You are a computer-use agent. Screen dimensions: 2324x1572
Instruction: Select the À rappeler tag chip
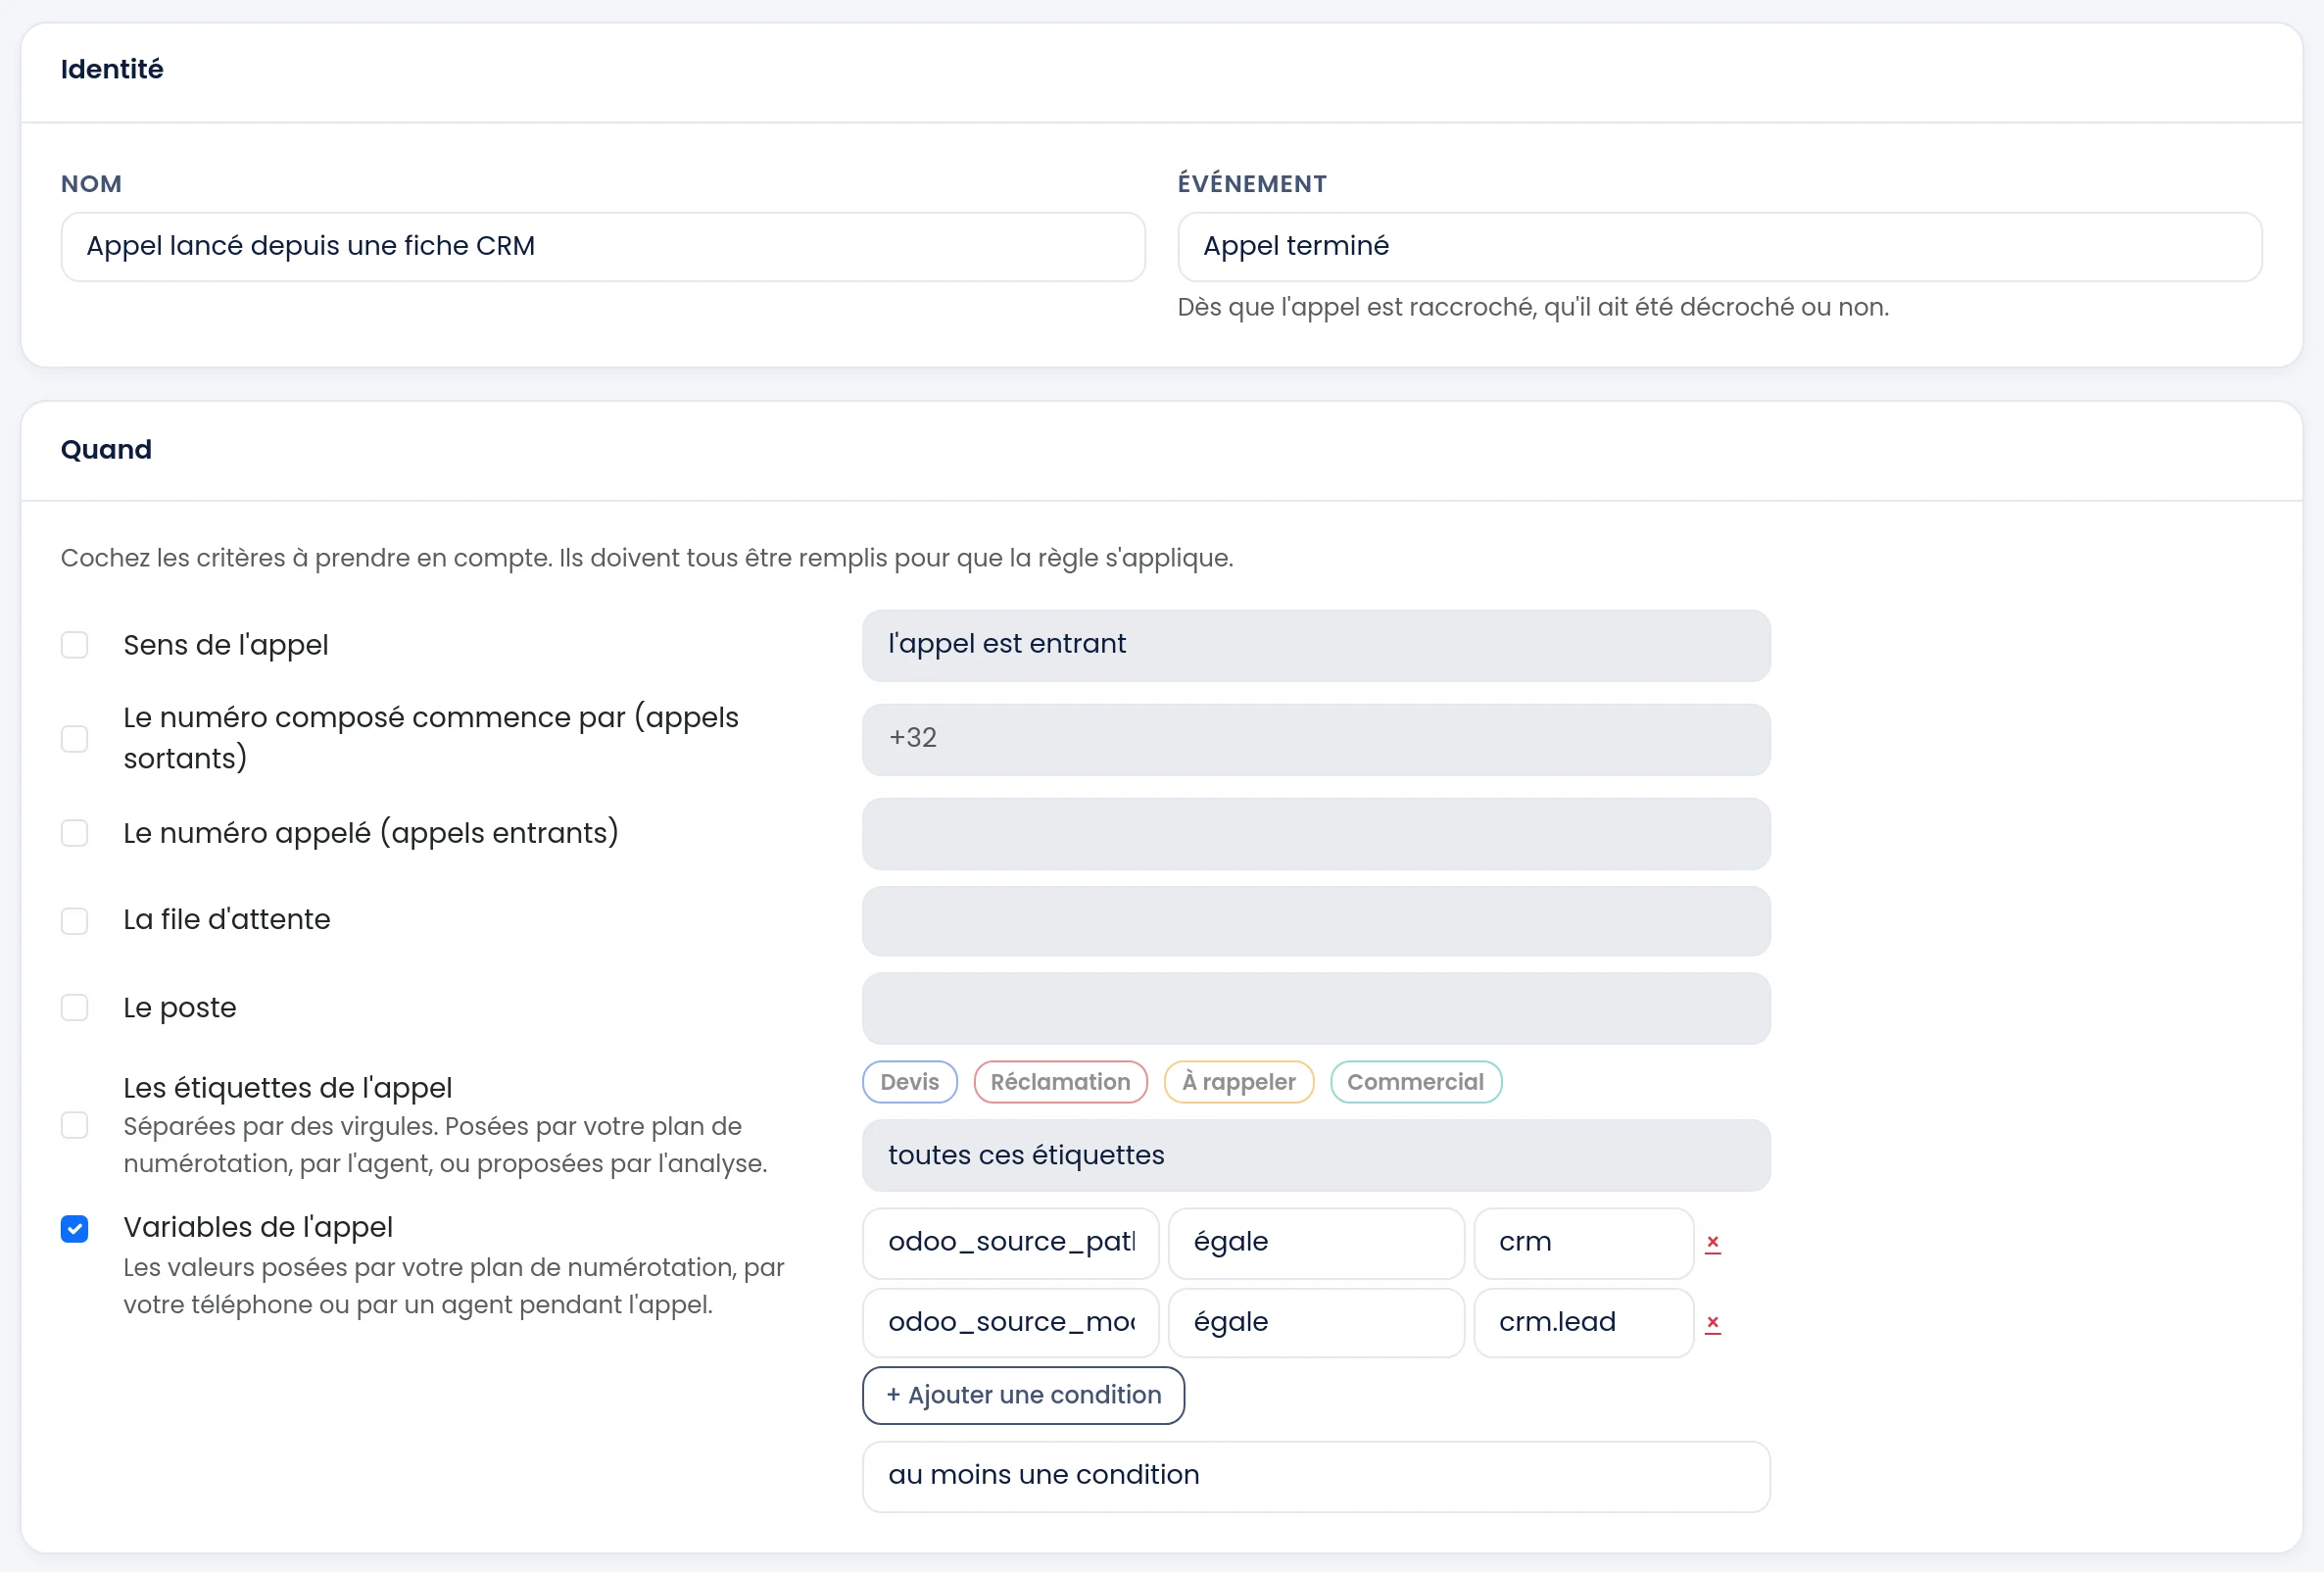[x=1238, y=1082]
